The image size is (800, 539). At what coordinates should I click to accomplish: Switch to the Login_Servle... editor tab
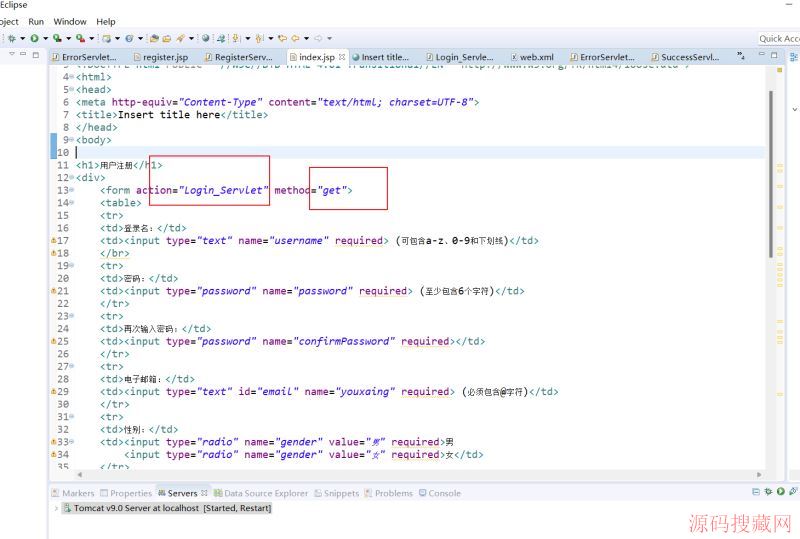(x=460, y=57)
